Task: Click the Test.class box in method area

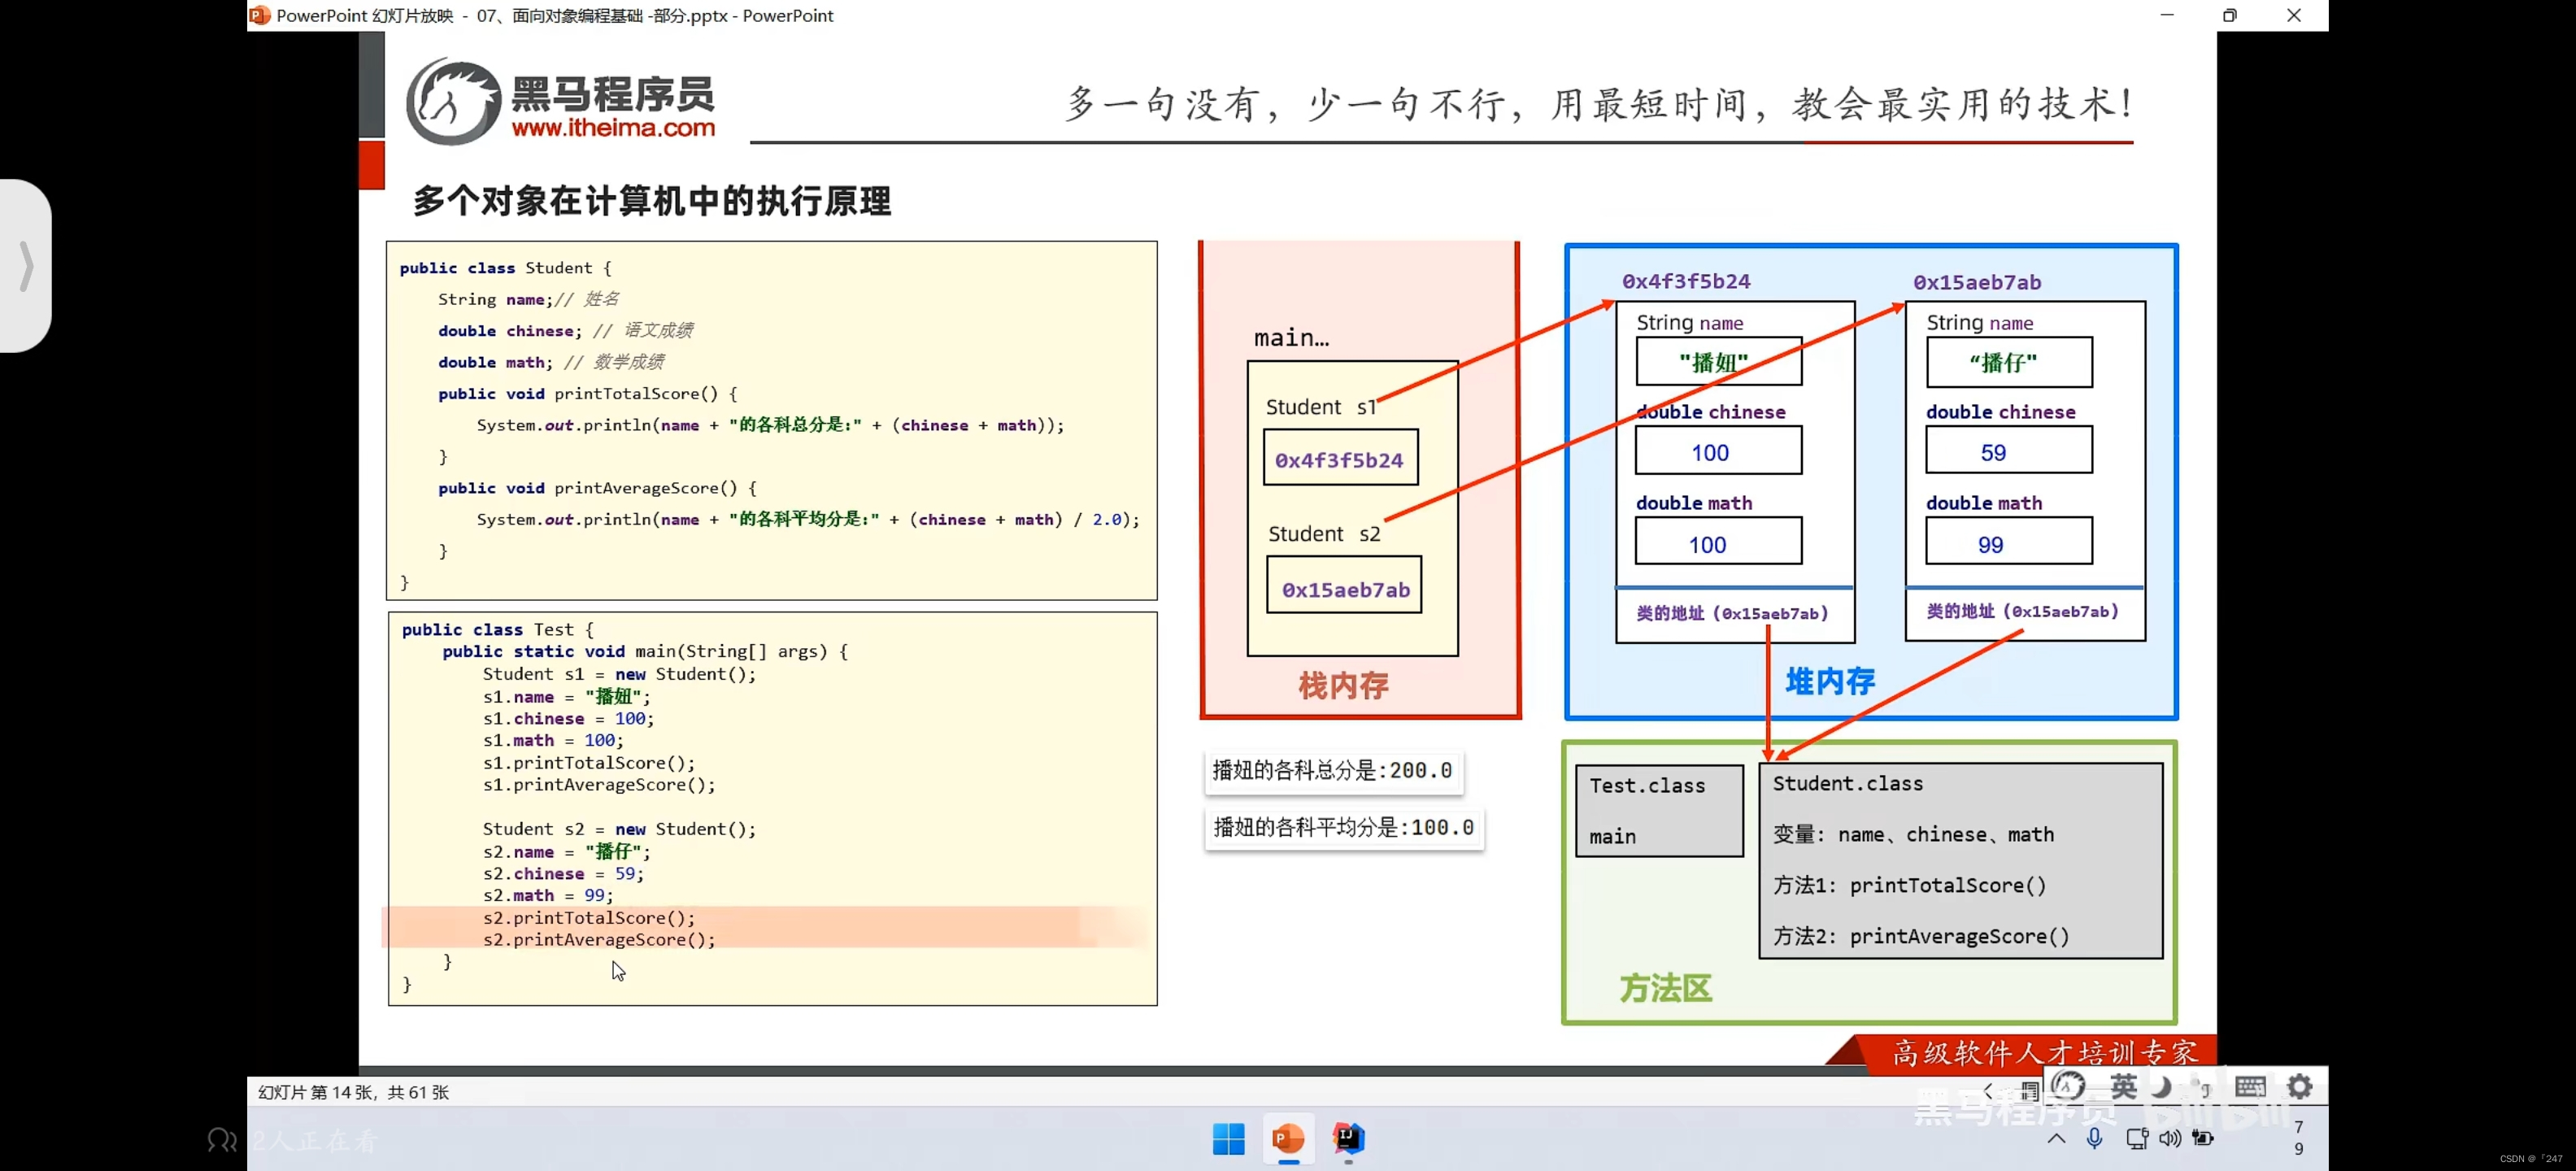Action: point(1658,810)
